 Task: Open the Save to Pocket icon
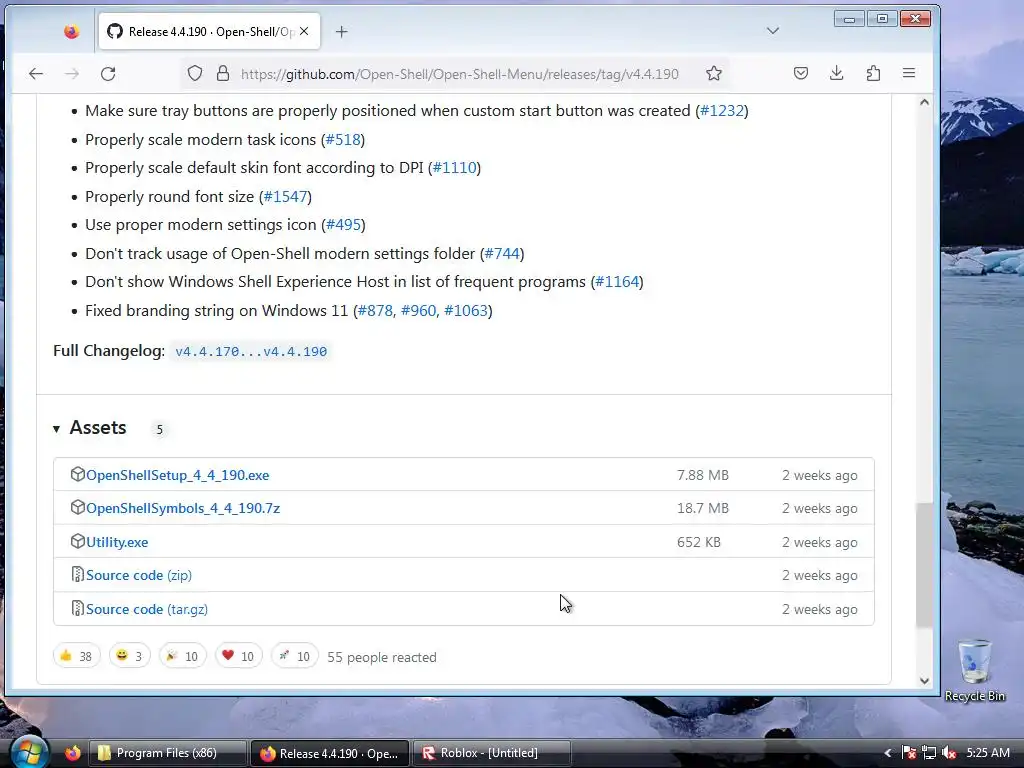point(801,73)
